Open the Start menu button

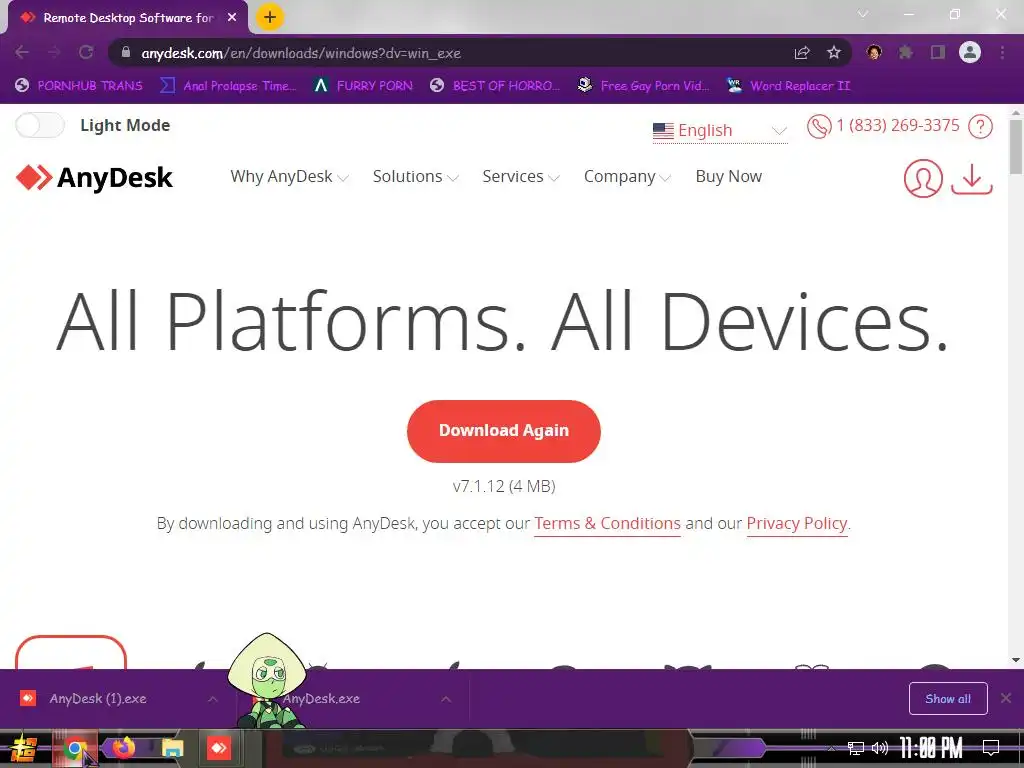[24, 748]
